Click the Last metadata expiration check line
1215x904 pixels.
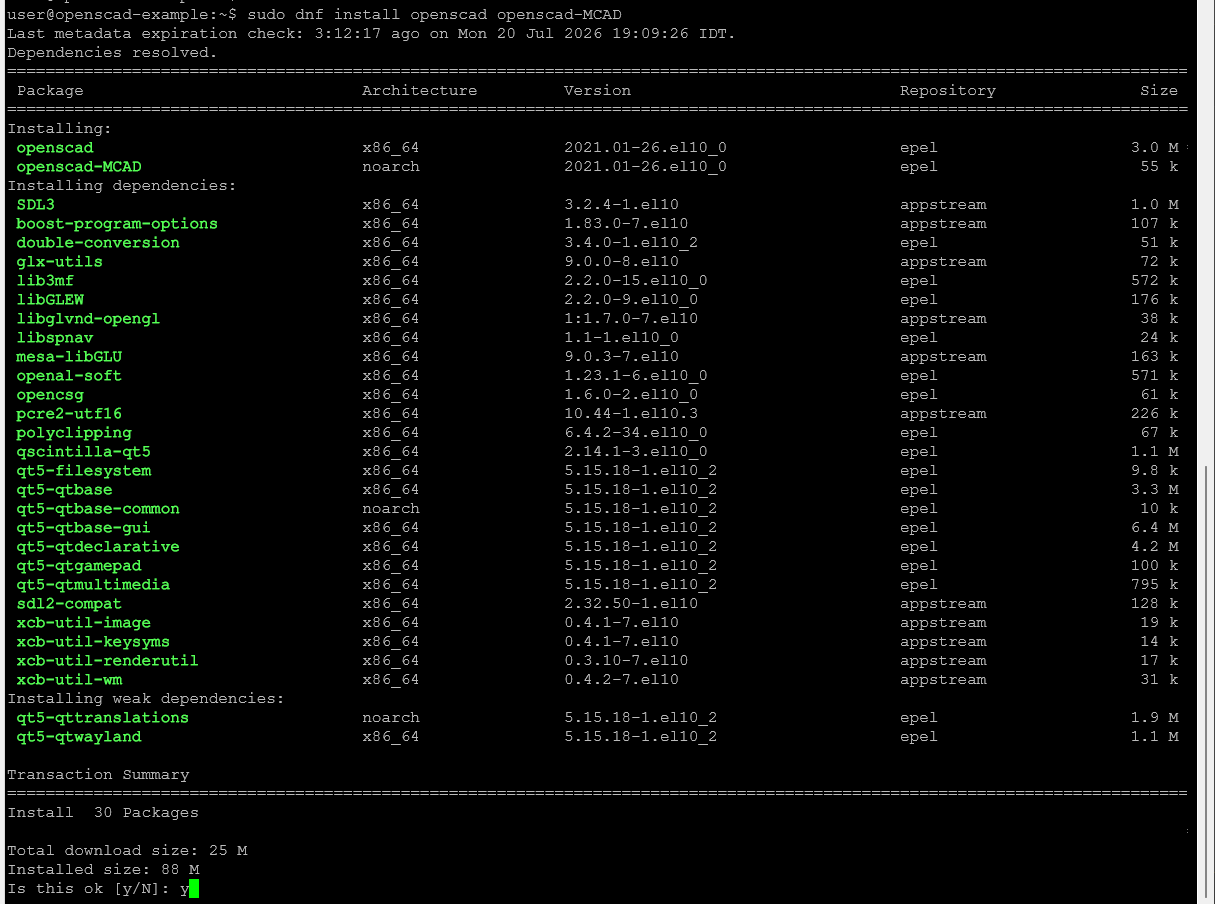pos(371,34)
